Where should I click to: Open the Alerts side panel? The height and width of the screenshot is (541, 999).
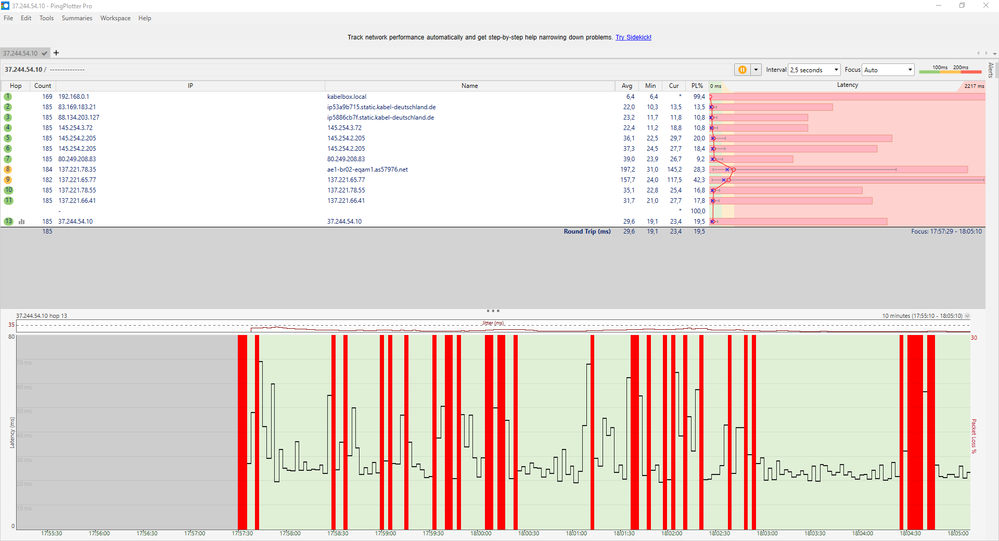point(991,70)
